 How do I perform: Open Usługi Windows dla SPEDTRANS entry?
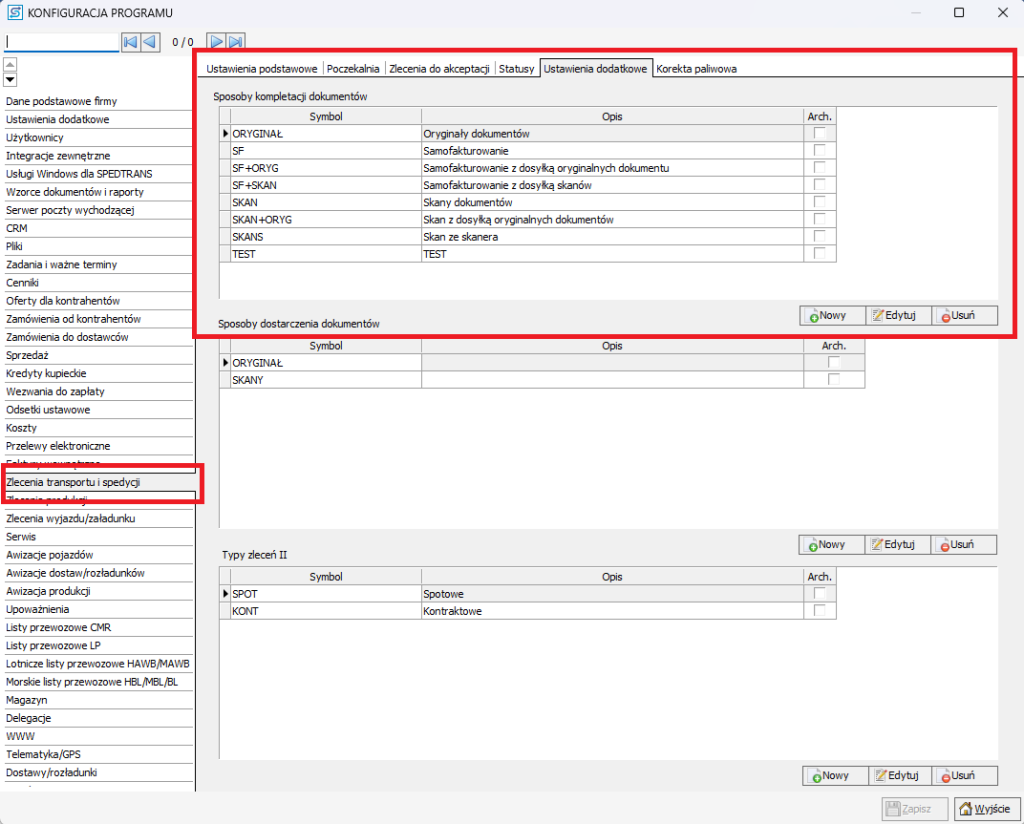(x=98, y=174)
